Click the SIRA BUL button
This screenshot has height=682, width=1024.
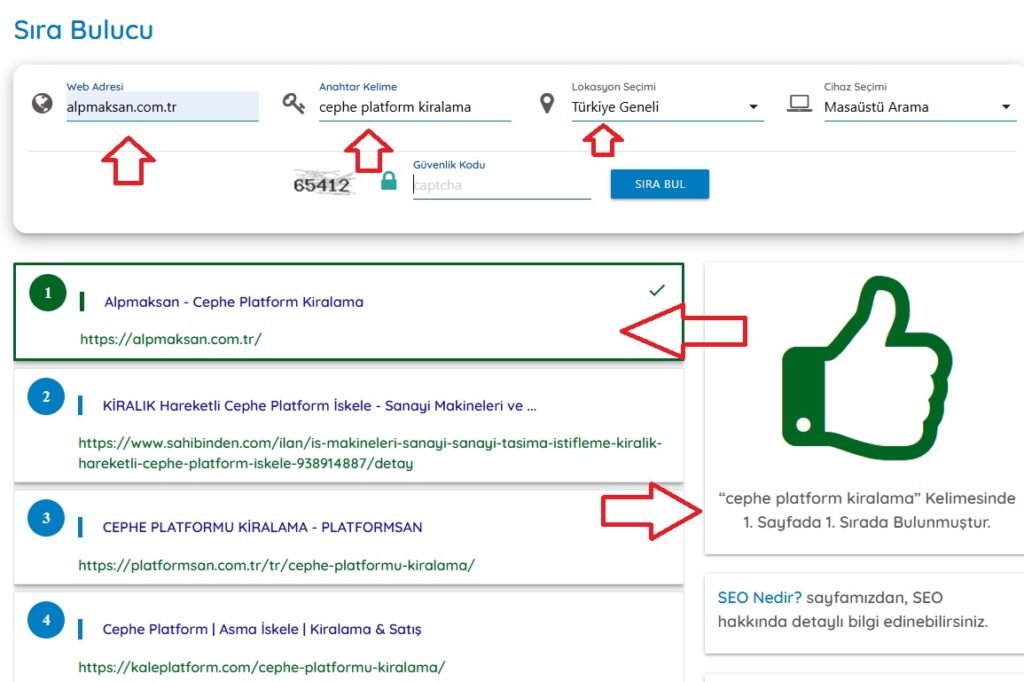659,184
